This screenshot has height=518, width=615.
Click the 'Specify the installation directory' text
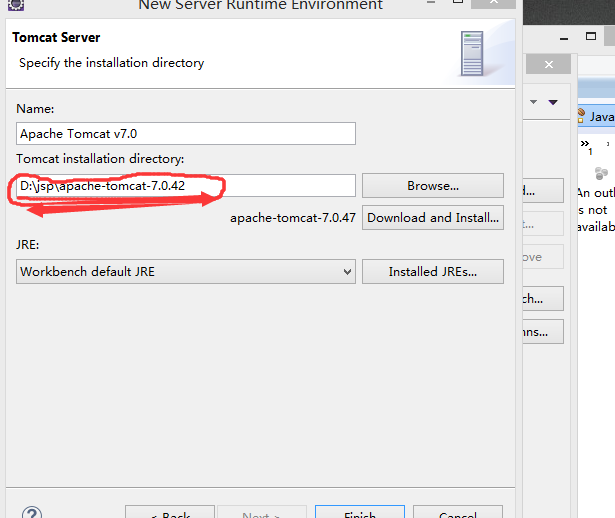point(112,63)
